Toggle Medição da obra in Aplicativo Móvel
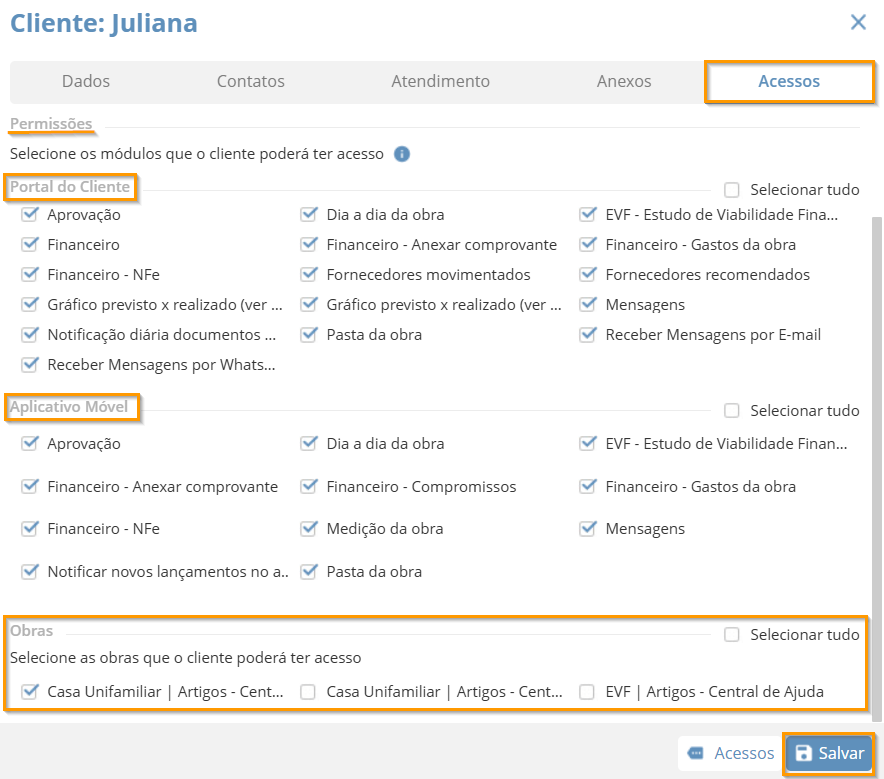Viewport: 884px width, 779px height. coord(308,529)
